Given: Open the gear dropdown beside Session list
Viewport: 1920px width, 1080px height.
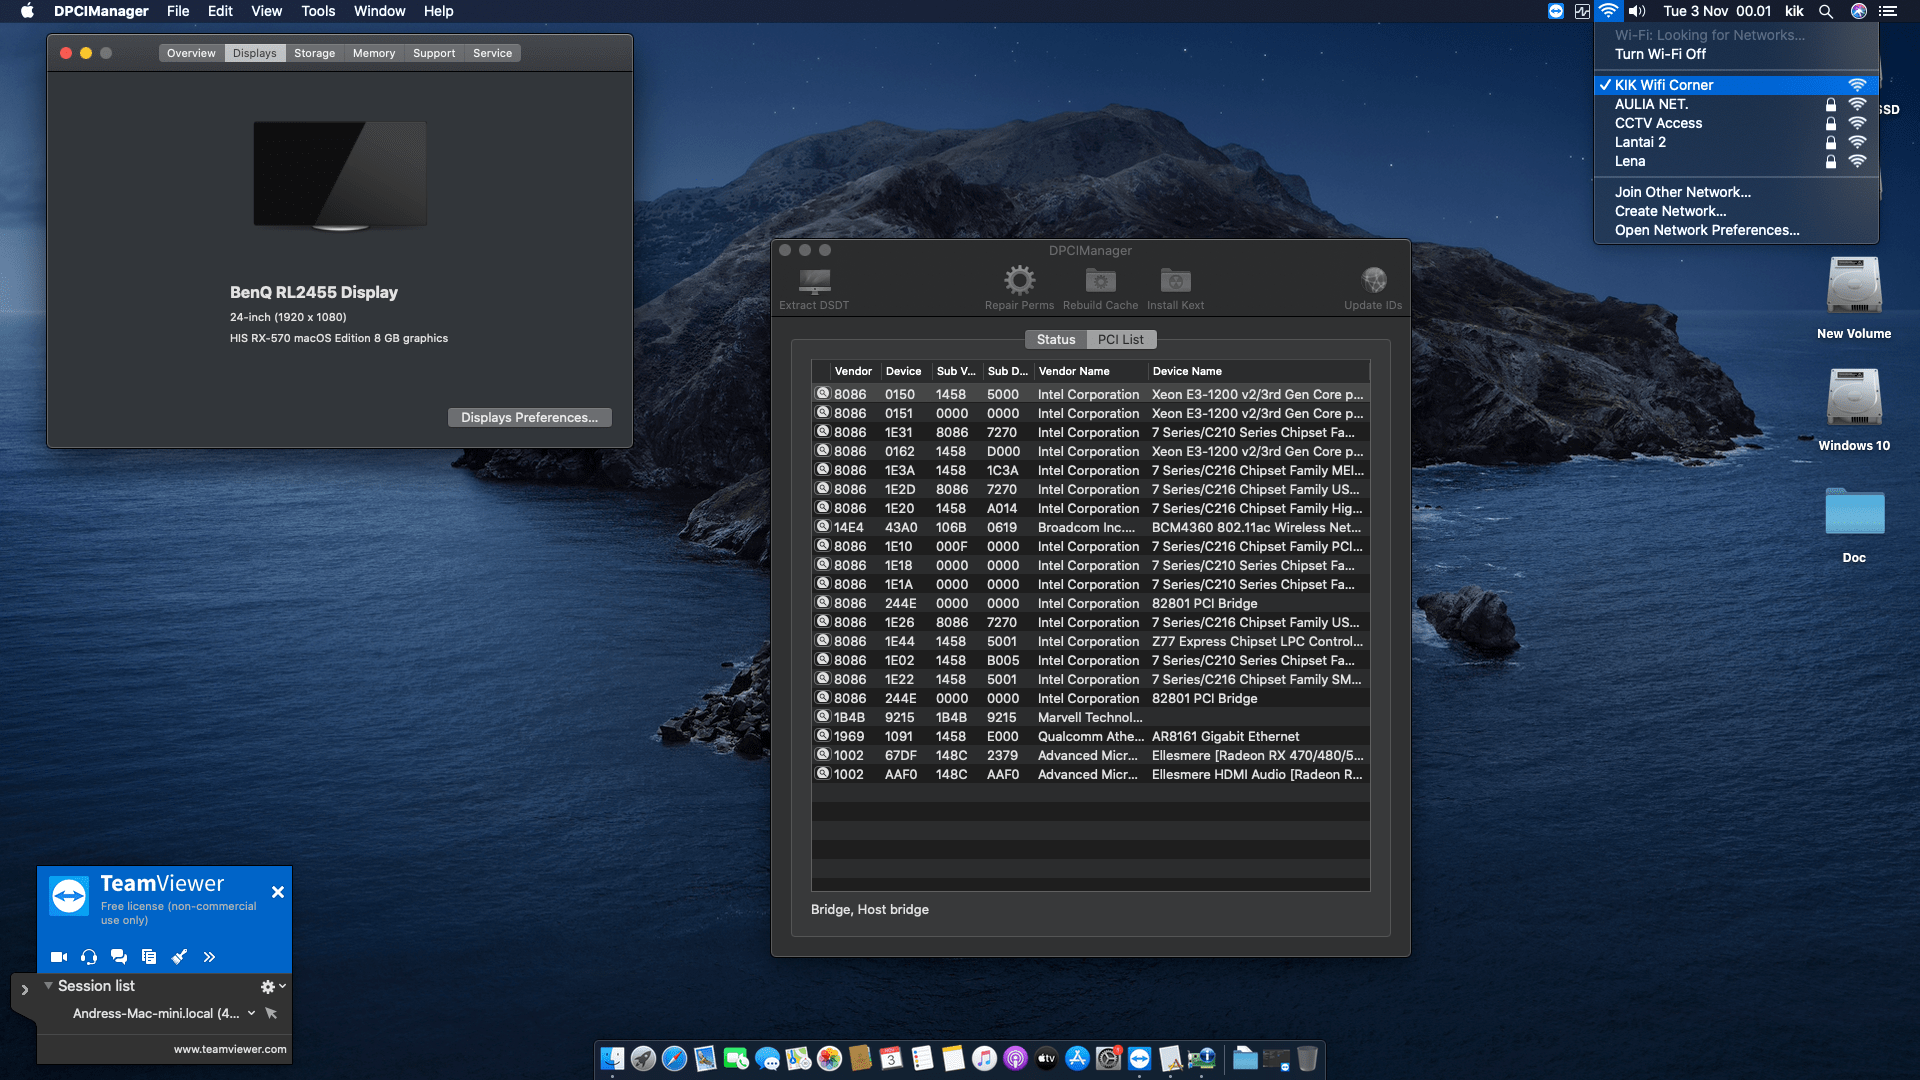Looking at the screenshot, I should point(268,986).
